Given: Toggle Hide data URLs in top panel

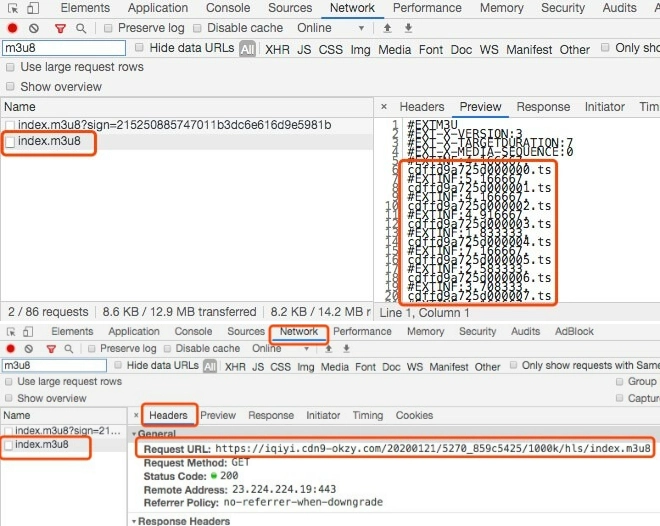Looking at the screenshot, I should click(x=139, y=48).
